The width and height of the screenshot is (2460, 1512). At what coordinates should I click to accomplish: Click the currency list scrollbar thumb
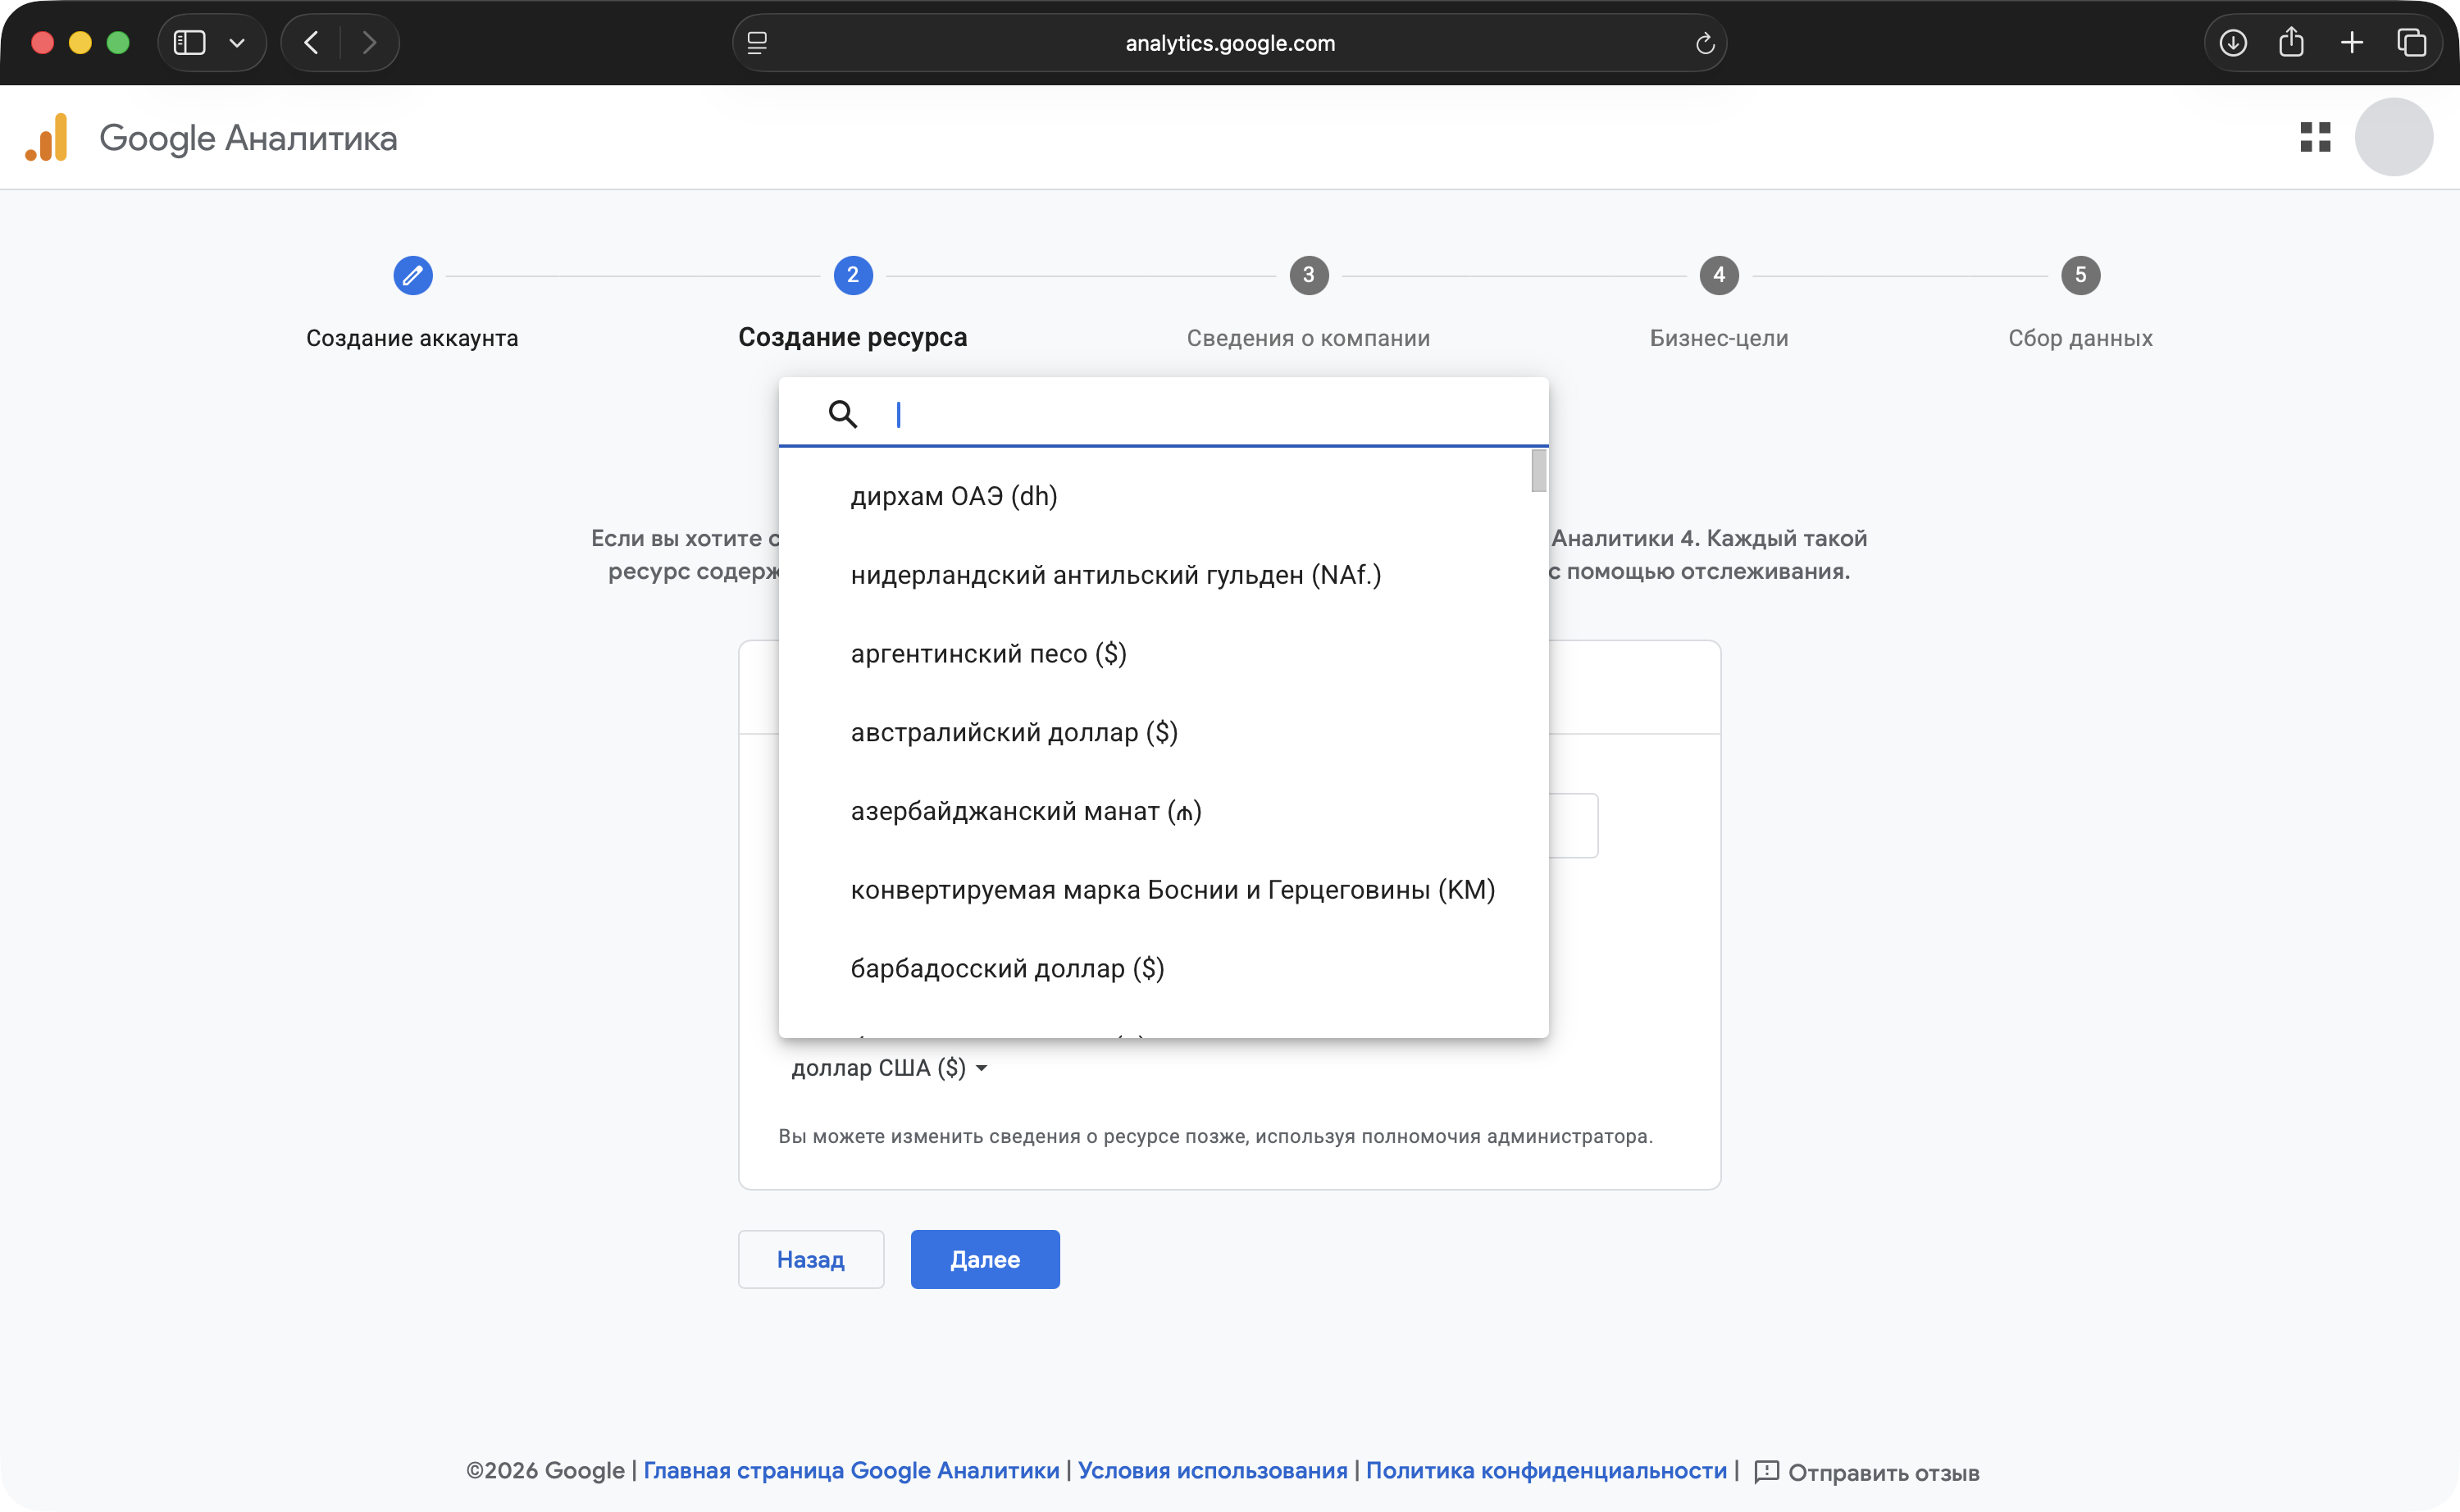point(1538,471)
